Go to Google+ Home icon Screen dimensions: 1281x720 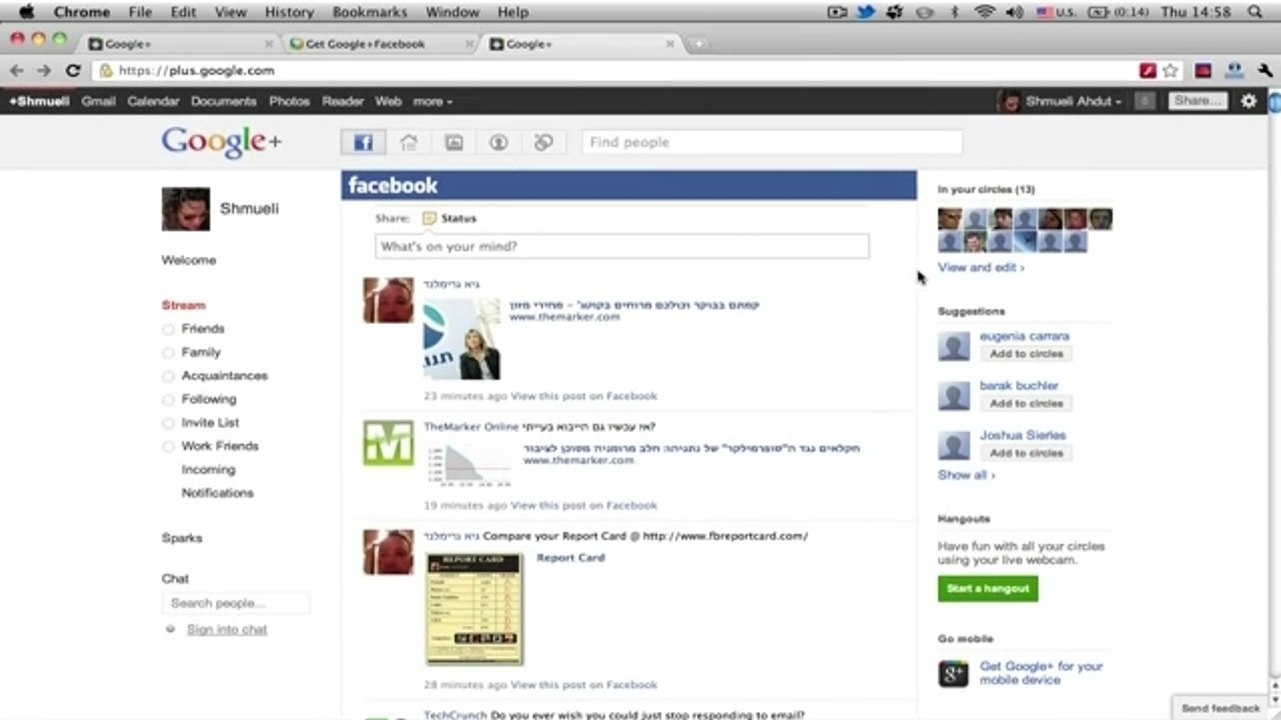(x=408, y=142)
